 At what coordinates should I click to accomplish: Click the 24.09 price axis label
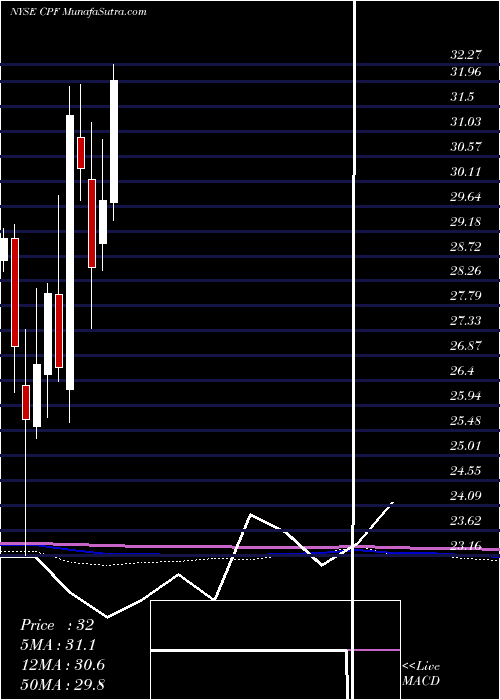[466, 496]
